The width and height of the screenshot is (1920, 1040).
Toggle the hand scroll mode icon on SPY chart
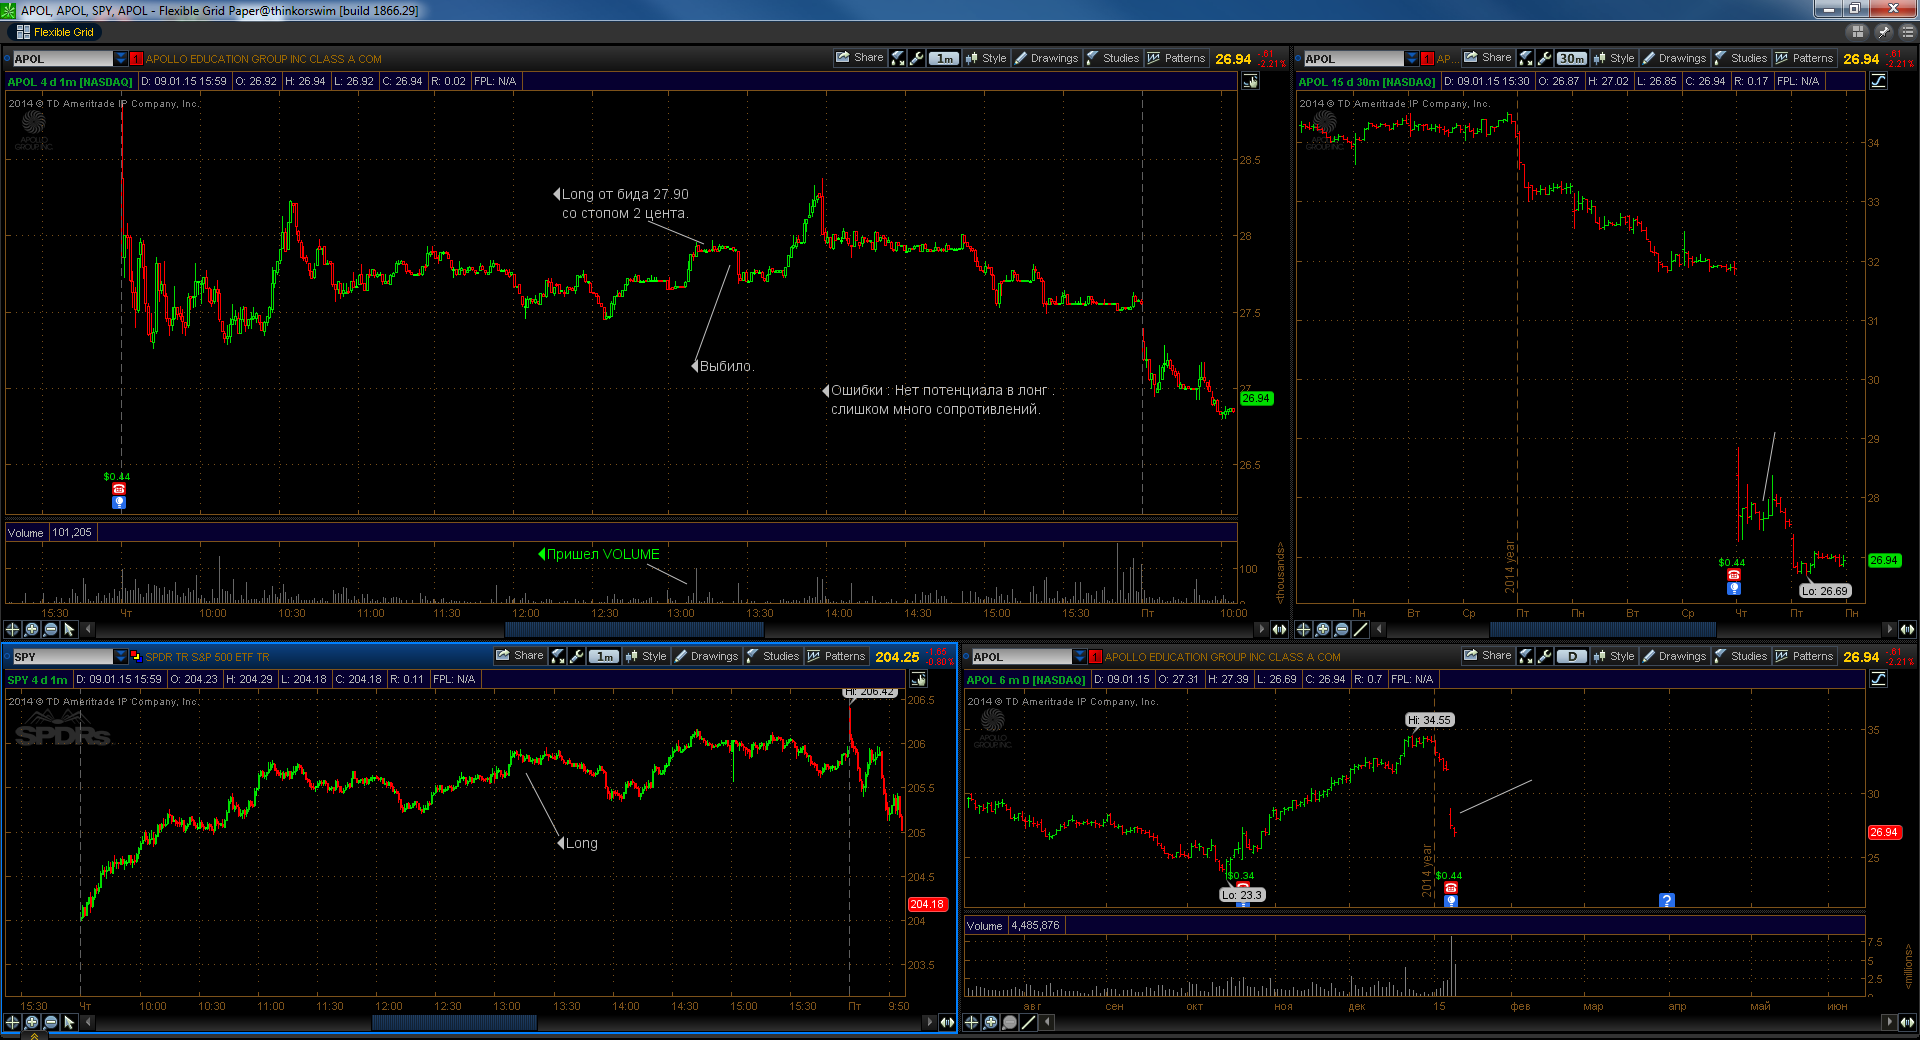pos(918,679)
